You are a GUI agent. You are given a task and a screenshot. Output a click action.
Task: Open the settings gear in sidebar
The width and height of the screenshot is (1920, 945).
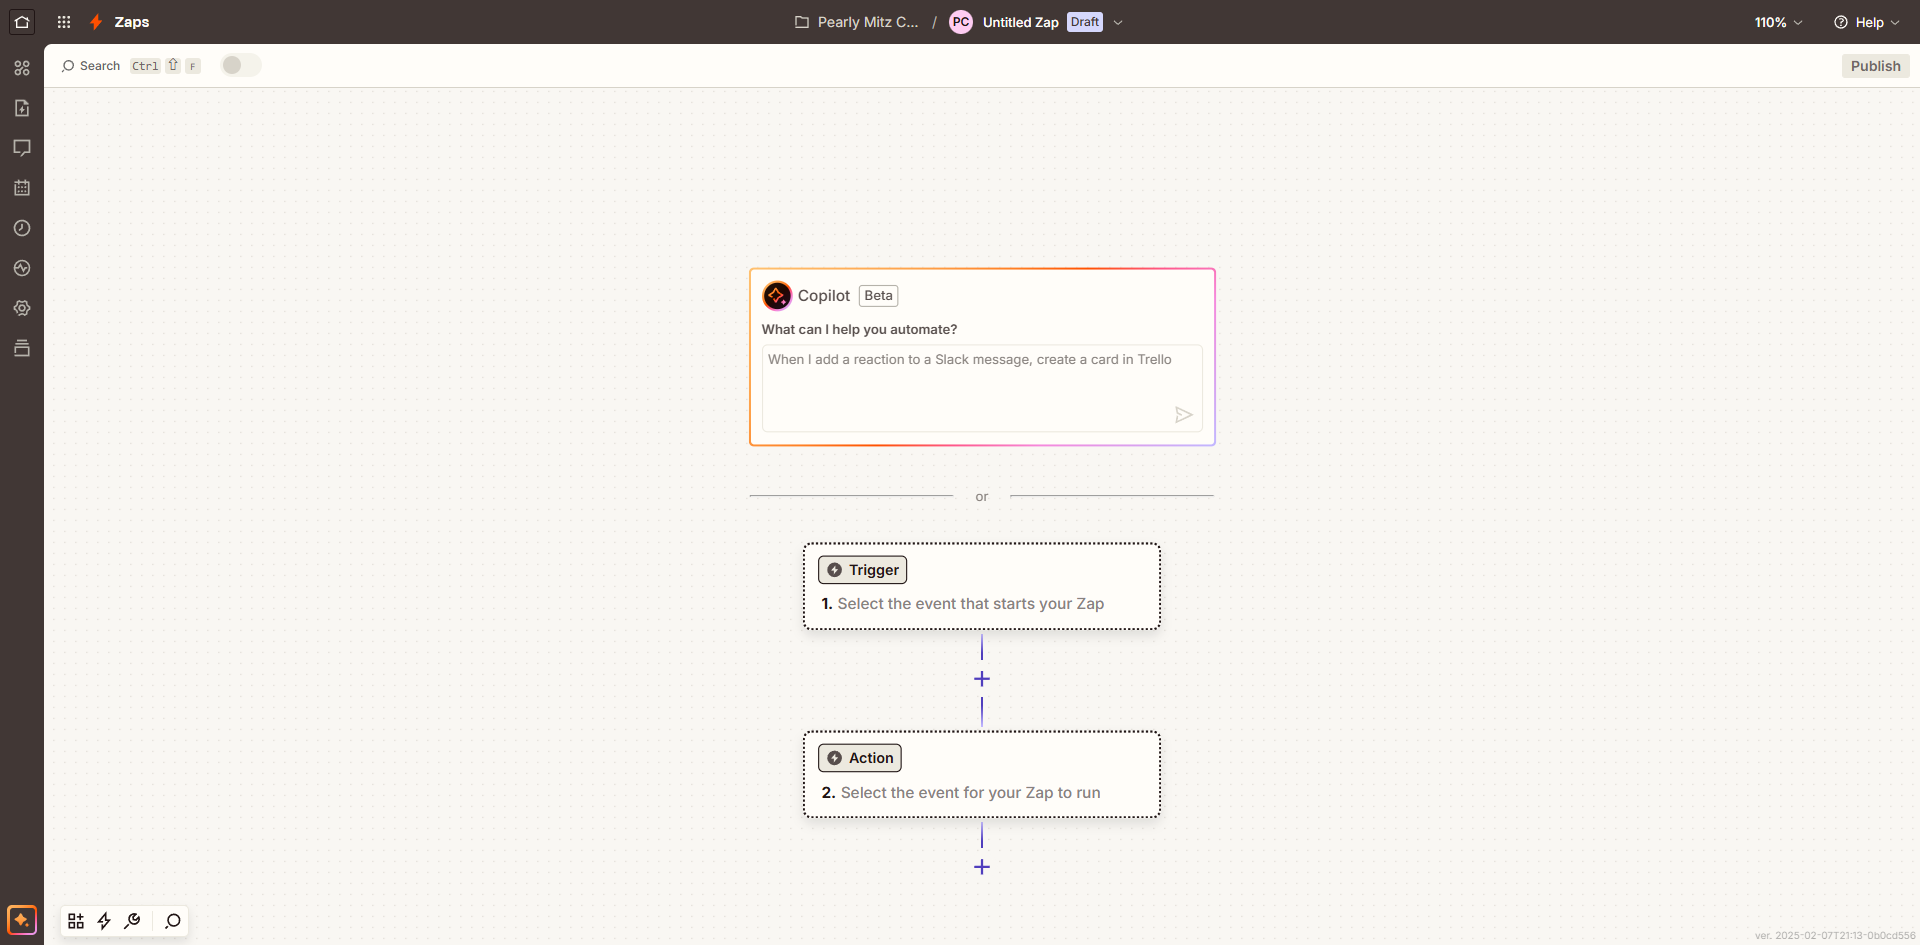[22, 308]
